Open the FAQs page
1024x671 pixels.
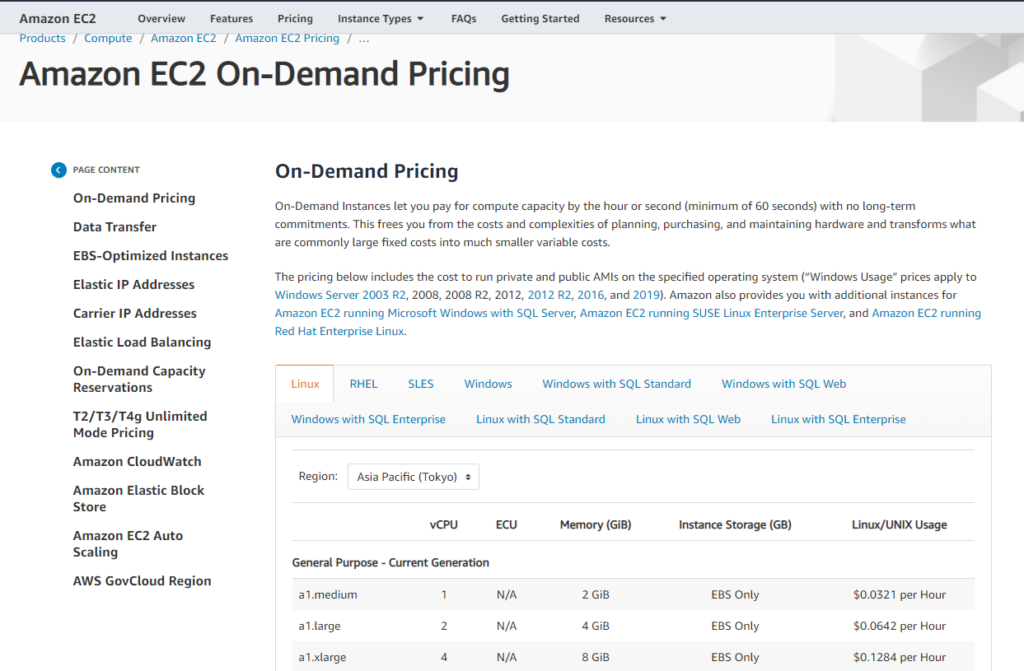click(464, 19)
